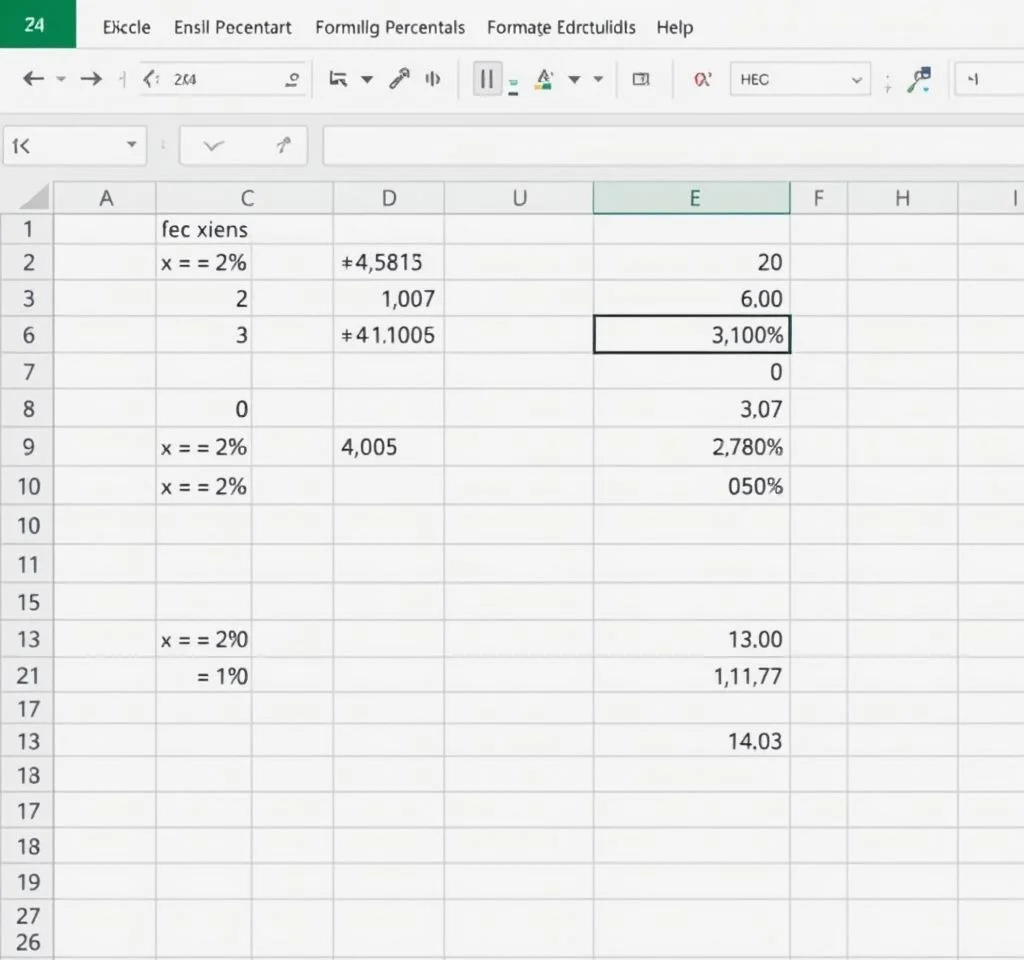Open the Ensil Pecentart menu

point(233,27)
